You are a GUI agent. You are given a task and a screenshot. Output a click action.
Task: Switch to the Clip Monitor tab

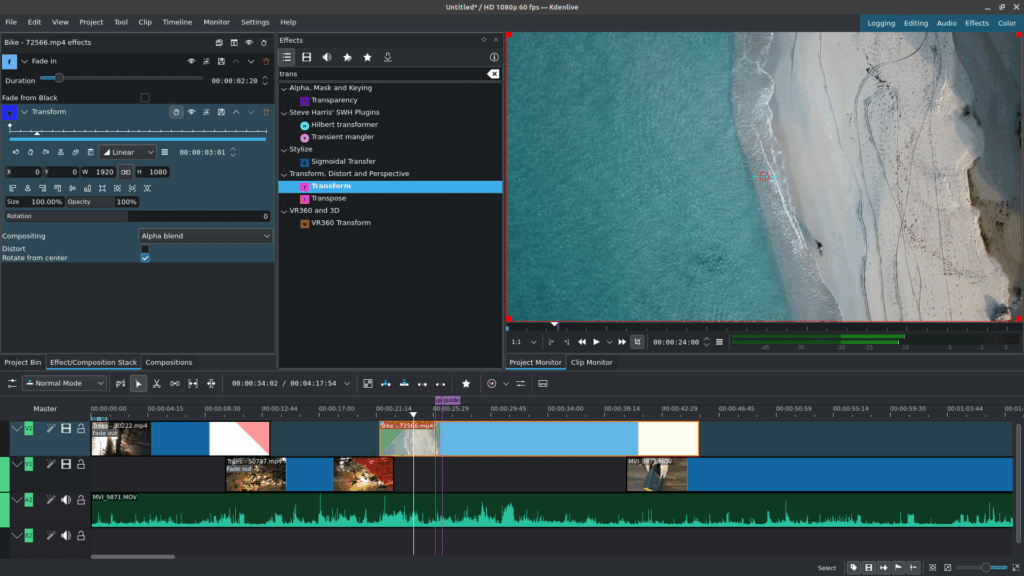click(591, 362)
